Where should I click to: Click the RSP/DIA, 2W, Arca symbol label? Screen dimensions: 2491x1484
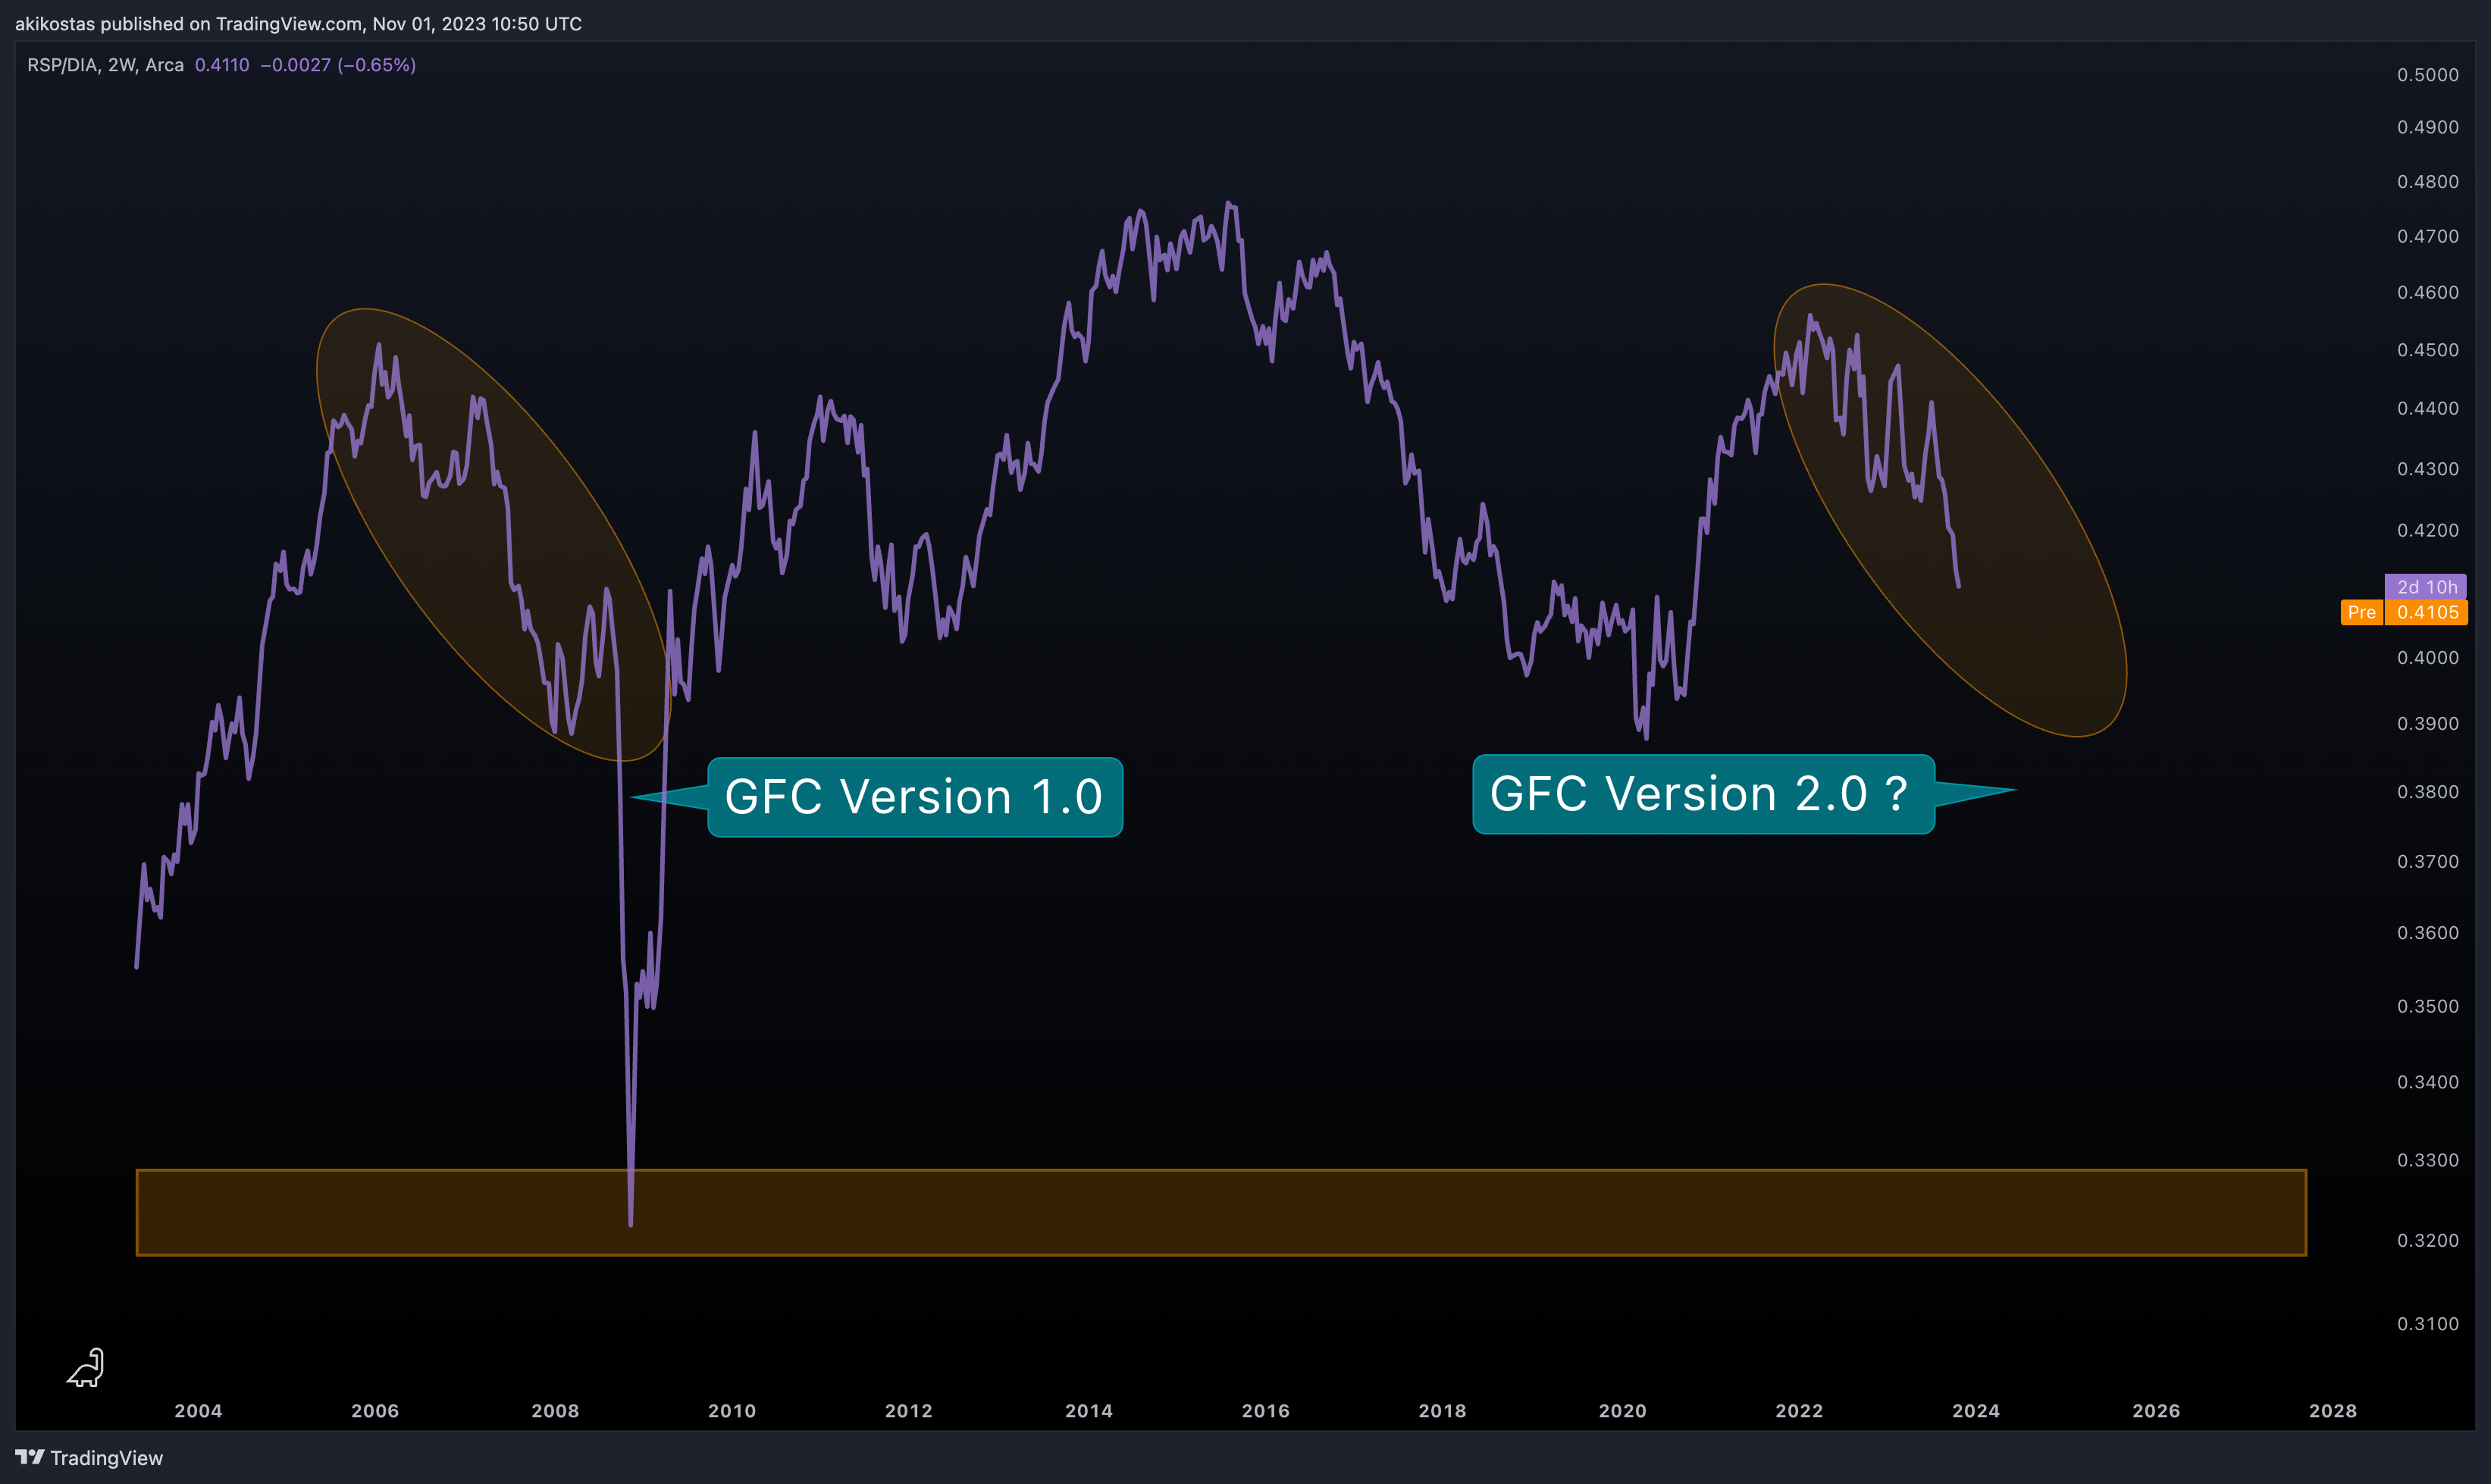click(x=105, y=65)
